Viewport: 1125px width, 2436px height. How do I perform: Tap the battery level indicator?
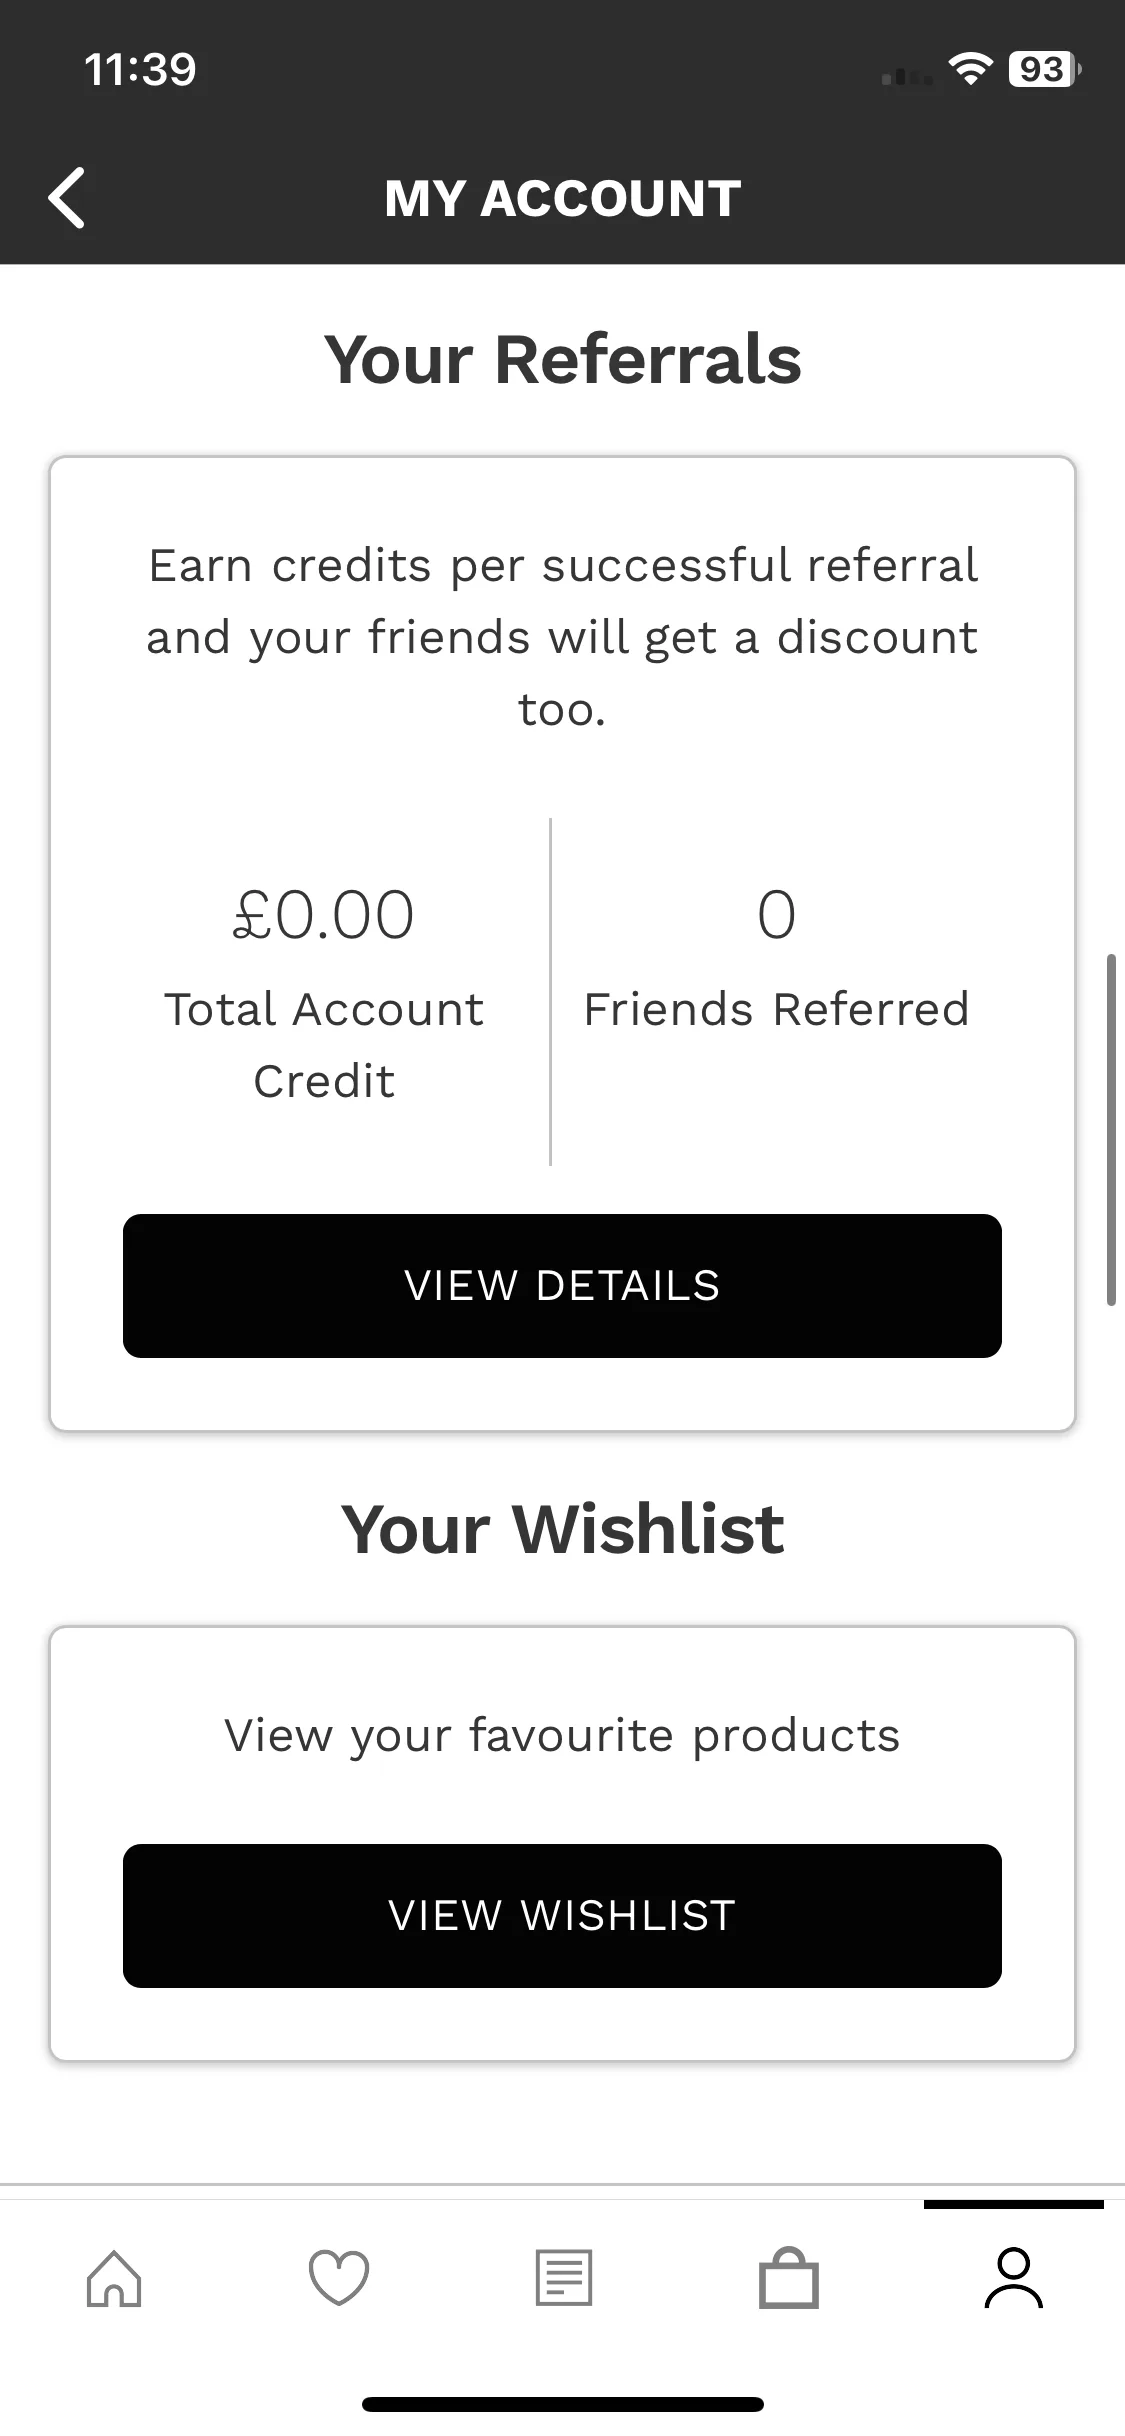click(1043, 69)
